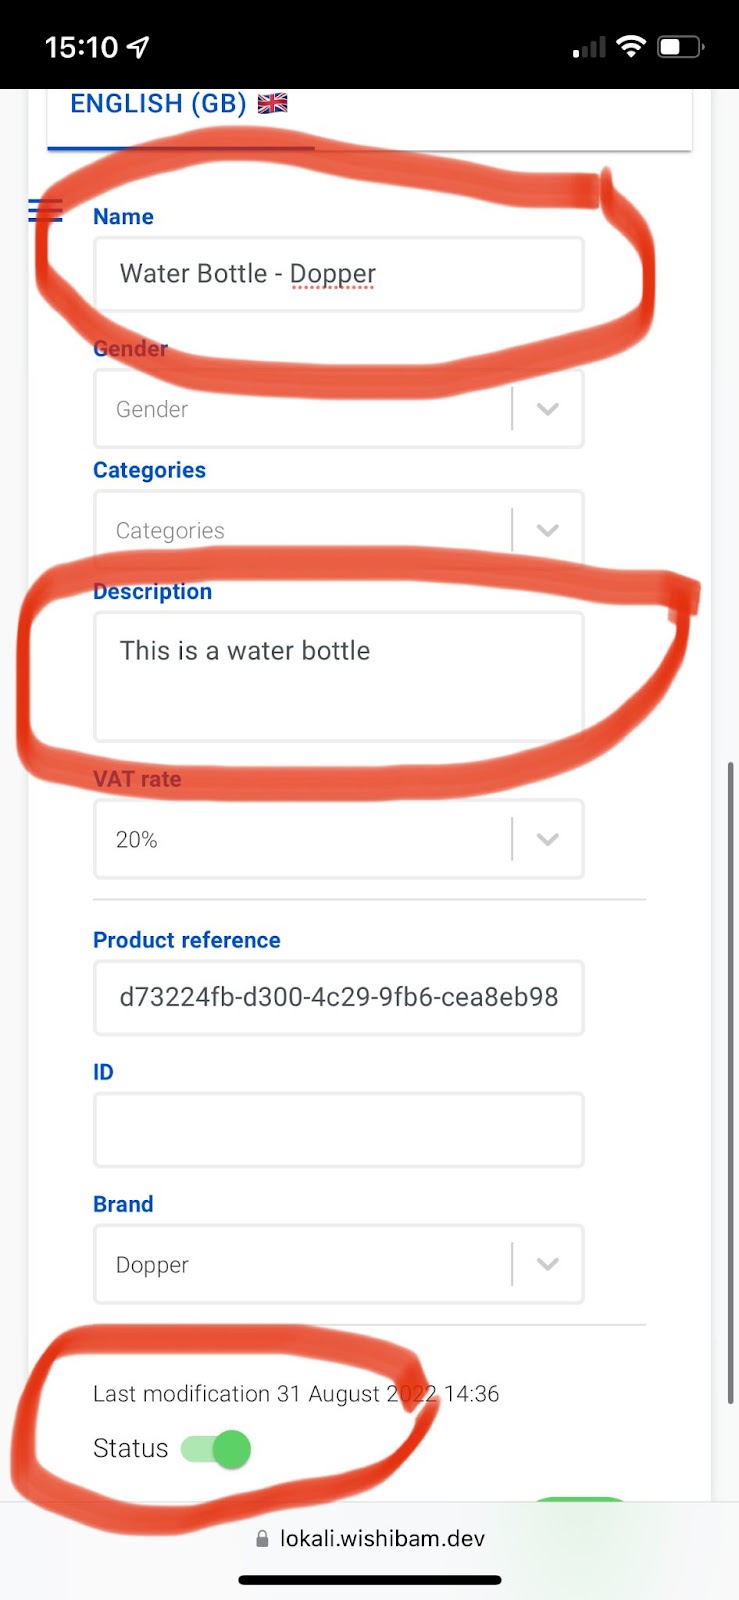The image size is (739, 1600).
Task: Tap the battery status icon
Action: [680, 46]
